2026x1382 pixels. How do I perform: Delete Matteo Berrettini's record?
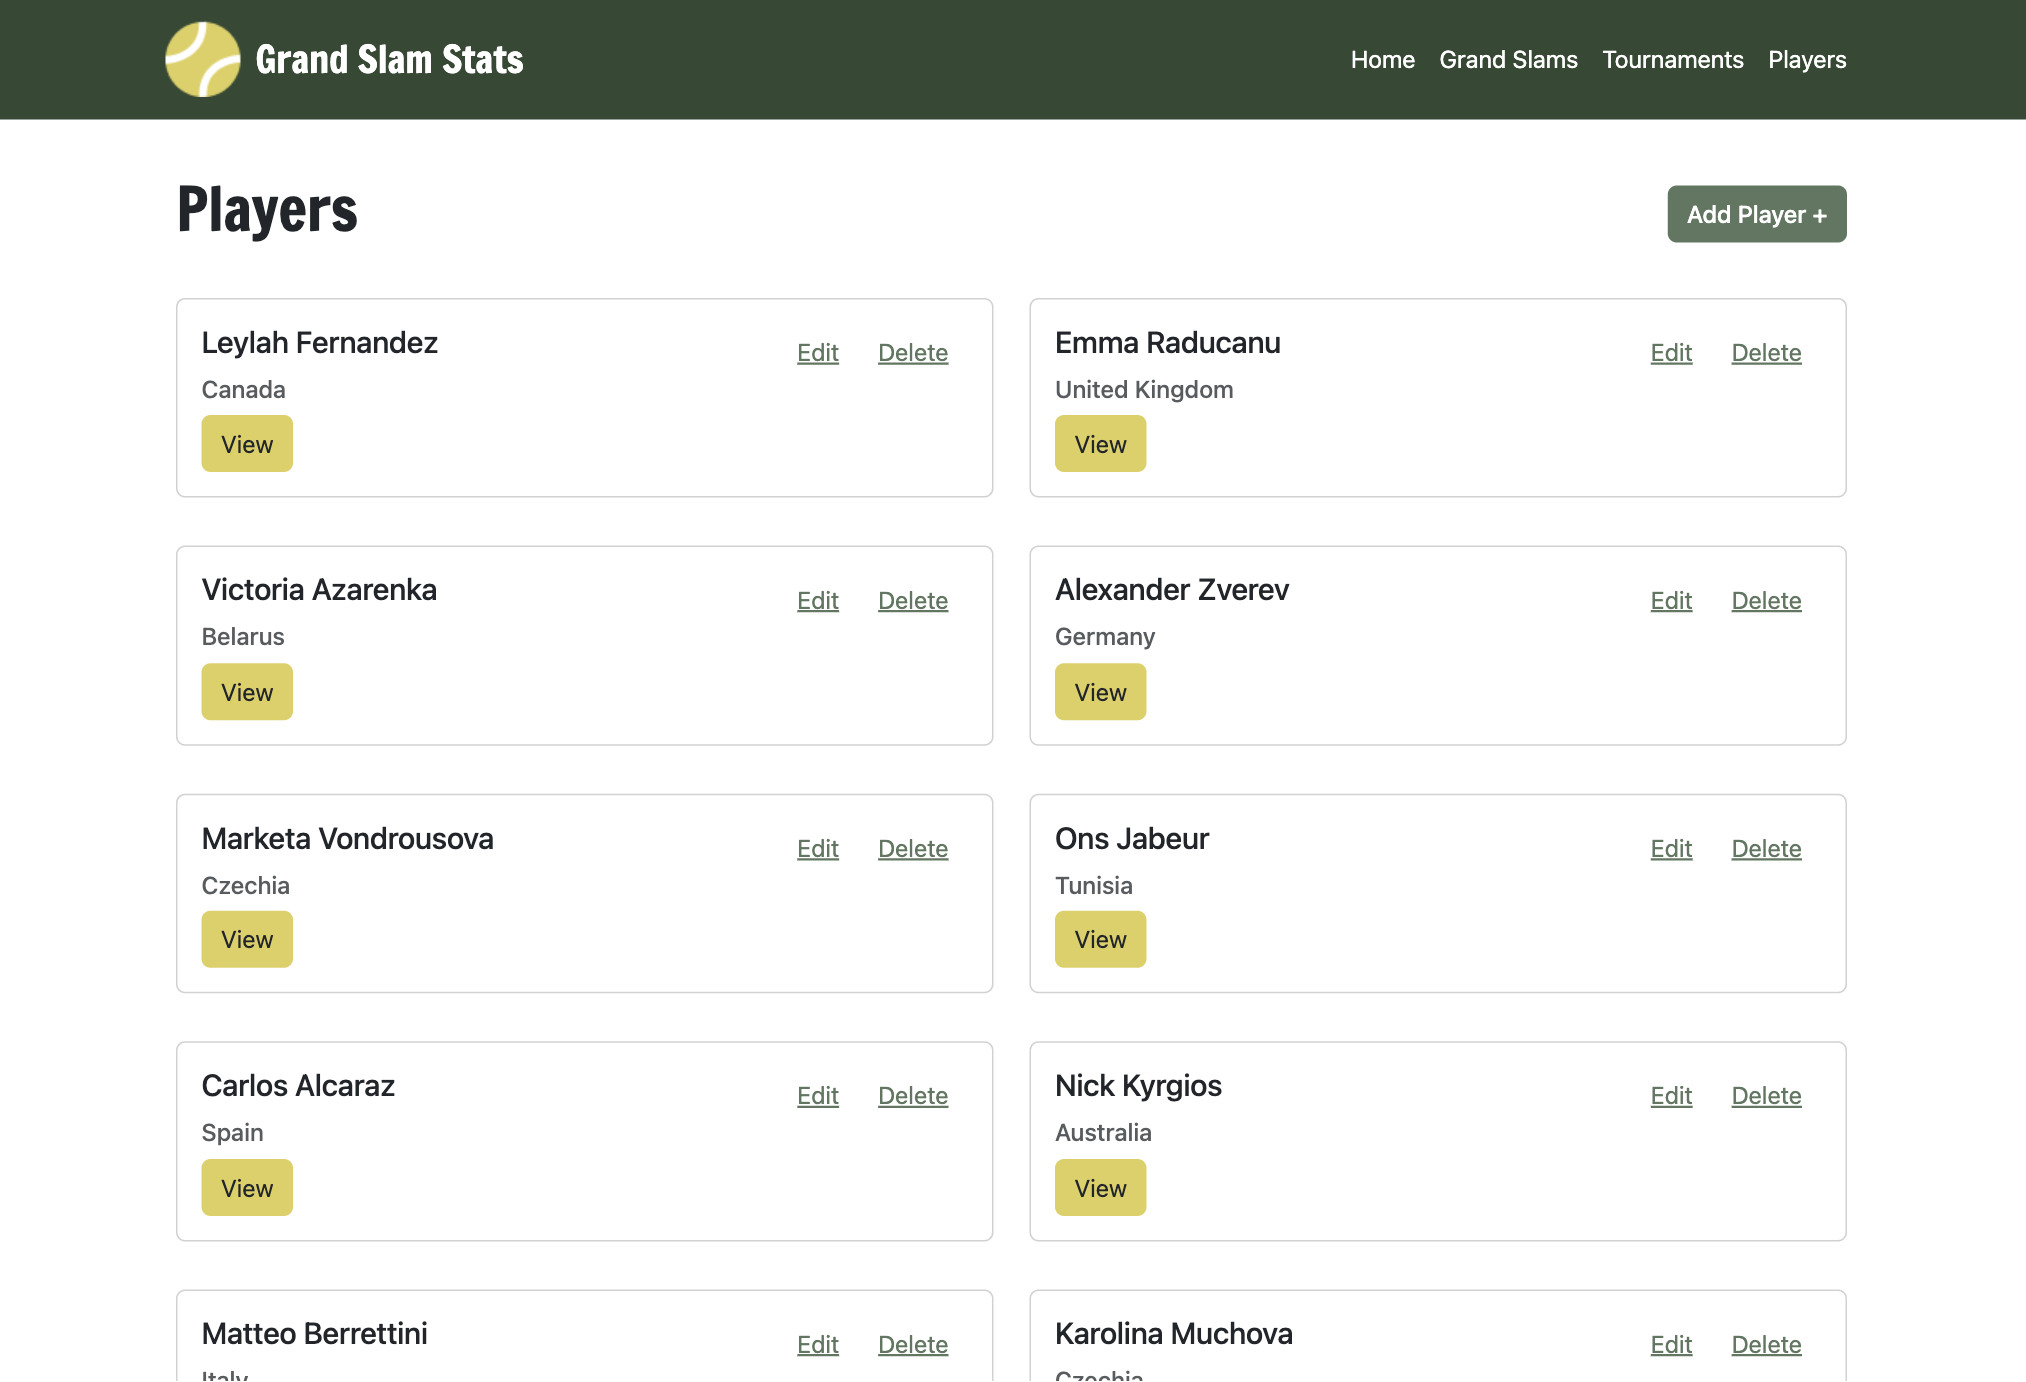tap(912, 1344)
